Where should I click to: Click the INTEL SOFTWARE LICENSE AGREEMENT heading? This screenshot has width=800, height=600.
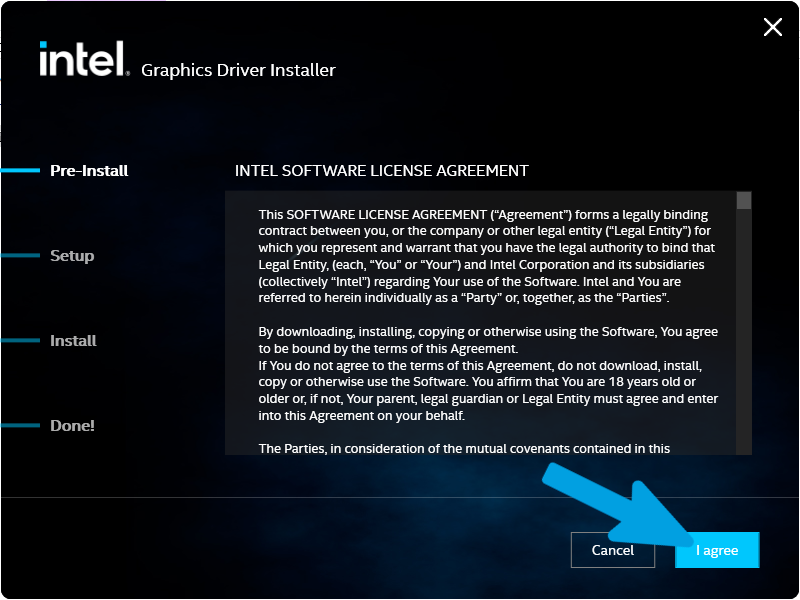tap(382, 170)
